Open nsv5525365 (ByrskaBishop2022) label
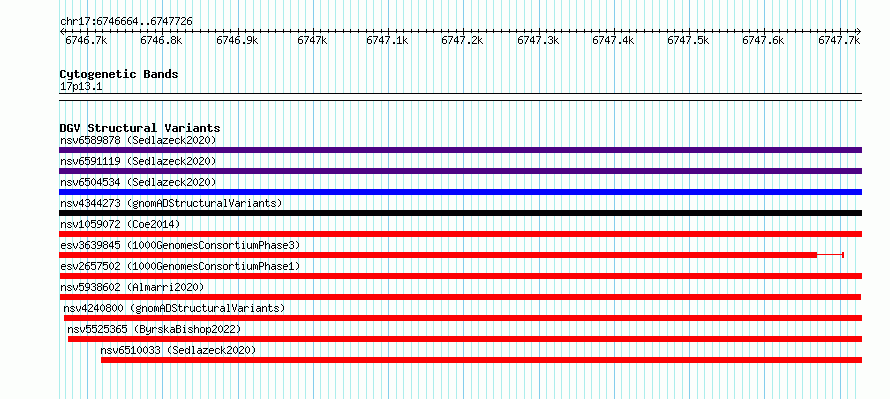The width and height of the screenshot is (890, 399). [154, 329]
